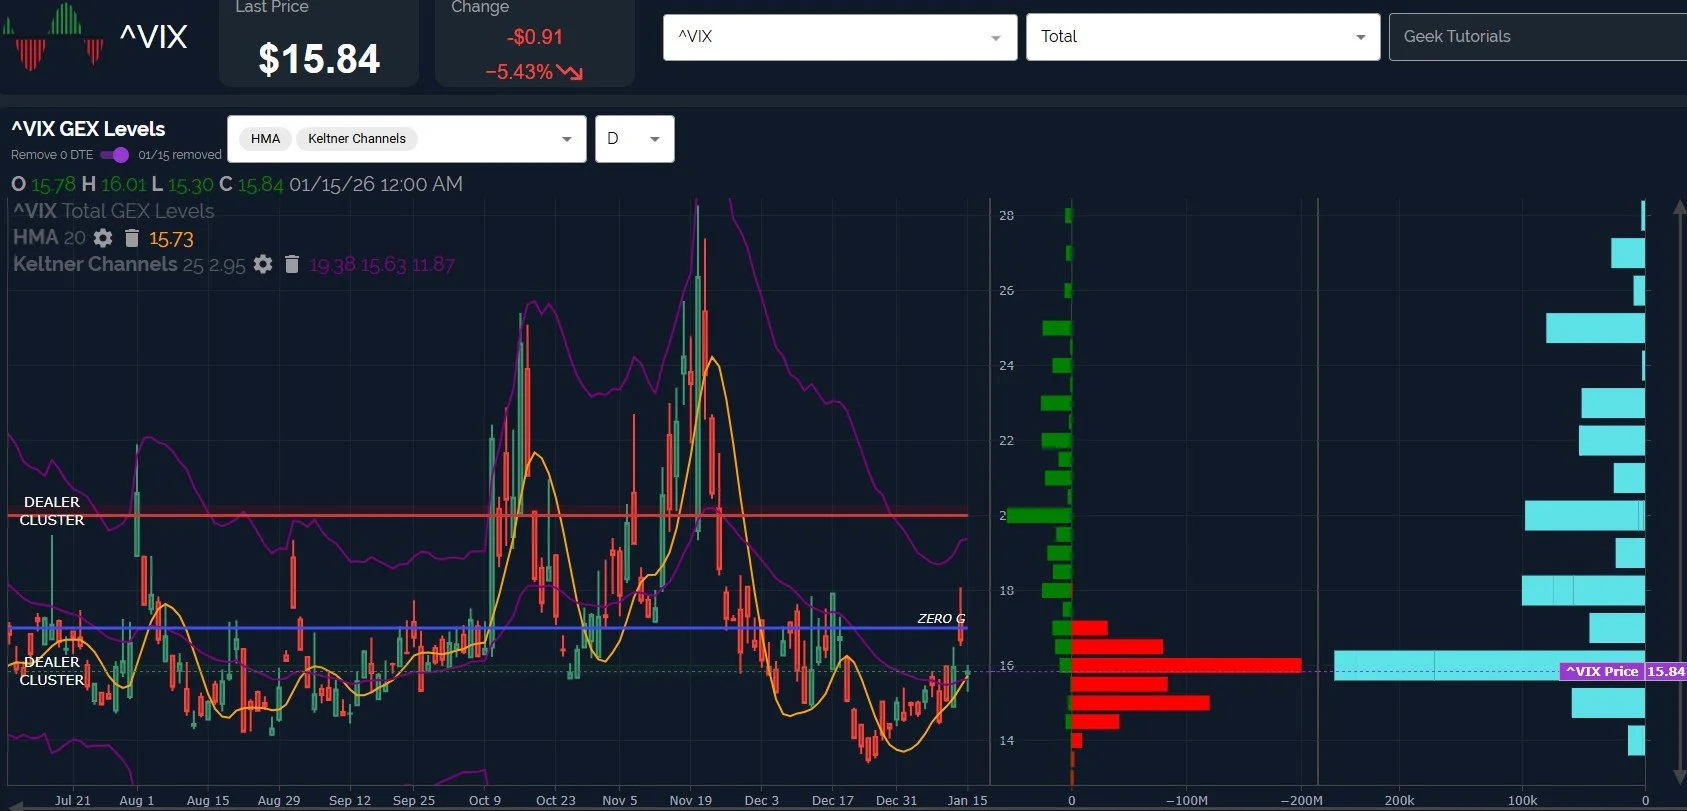Click the -200M axis label
Screen dimensions: 1687x811
coord(1301,800)
